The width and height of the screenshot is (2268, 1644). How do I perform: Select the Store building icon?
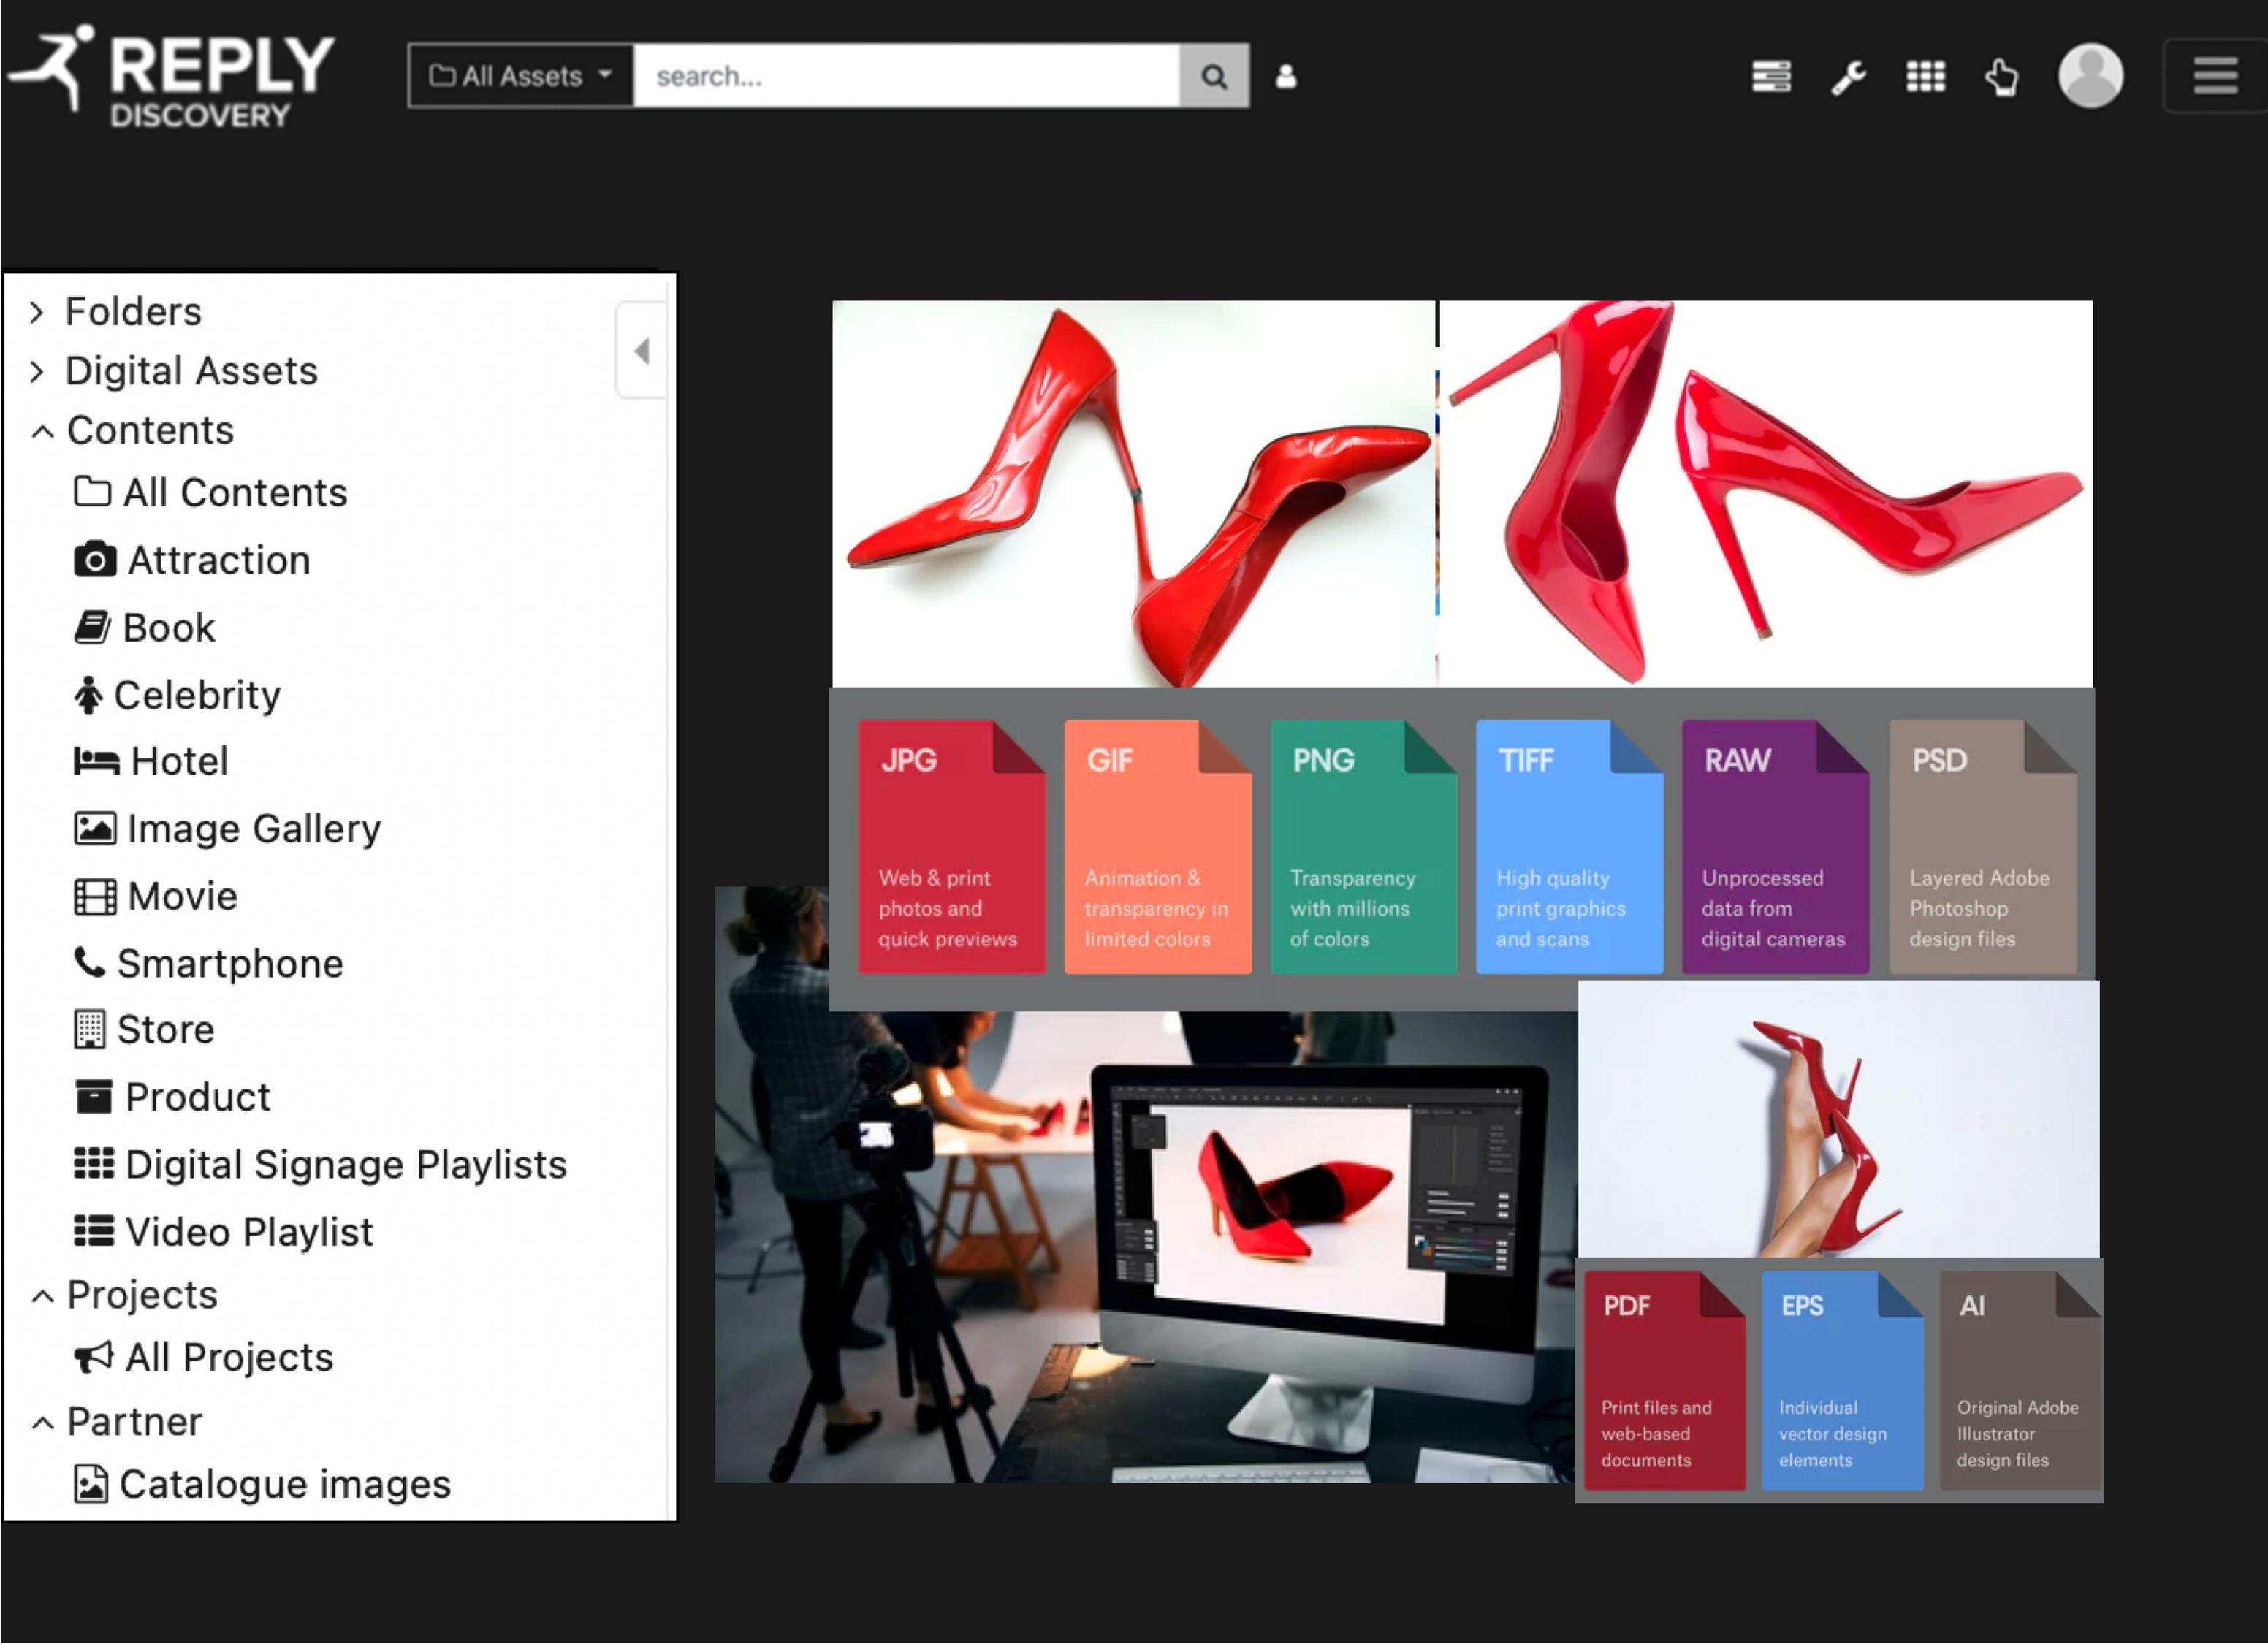tap(89, 1029)
